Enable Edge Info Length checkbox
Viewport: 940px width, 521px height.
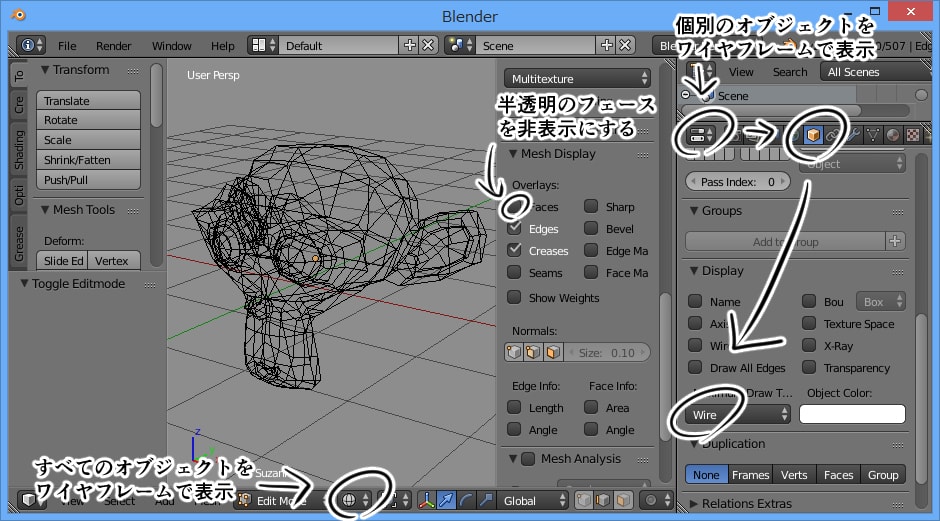click(x=514, y=407)
